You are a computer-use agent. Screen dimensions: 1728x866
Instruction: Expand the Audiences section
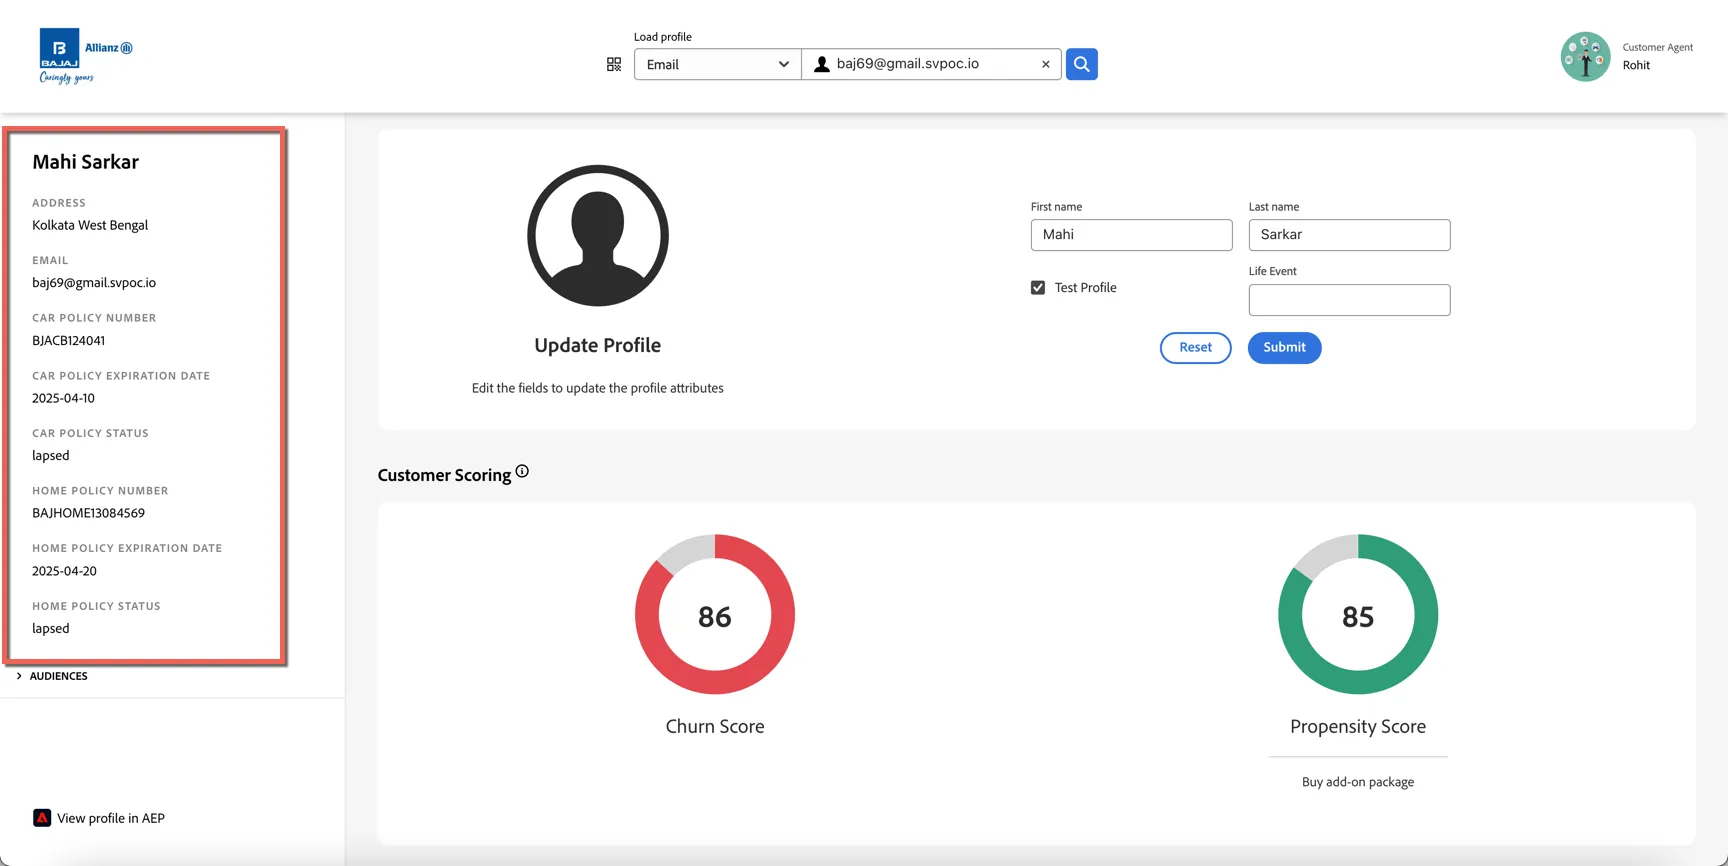tap(52, 676)
